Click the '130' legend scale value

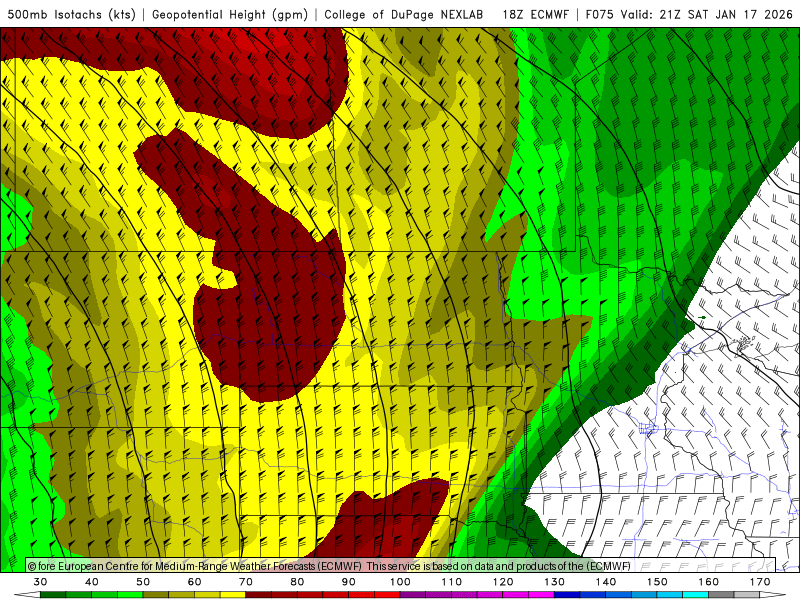[555, 582]
